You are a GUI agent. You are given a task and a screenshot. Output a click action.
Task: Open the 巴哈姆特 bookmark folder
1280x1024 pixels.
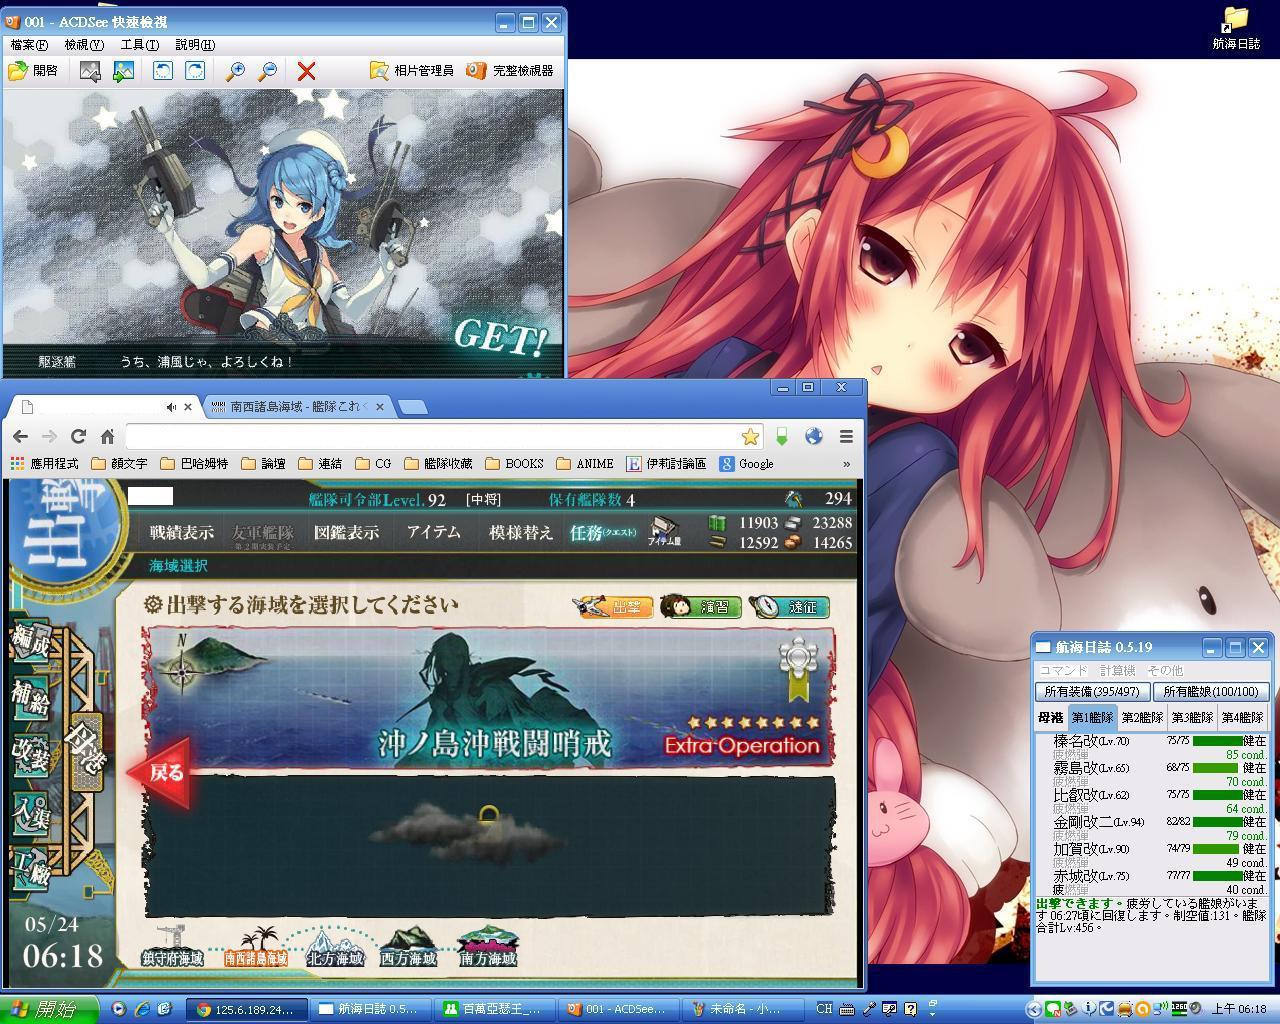coord(194,464)
